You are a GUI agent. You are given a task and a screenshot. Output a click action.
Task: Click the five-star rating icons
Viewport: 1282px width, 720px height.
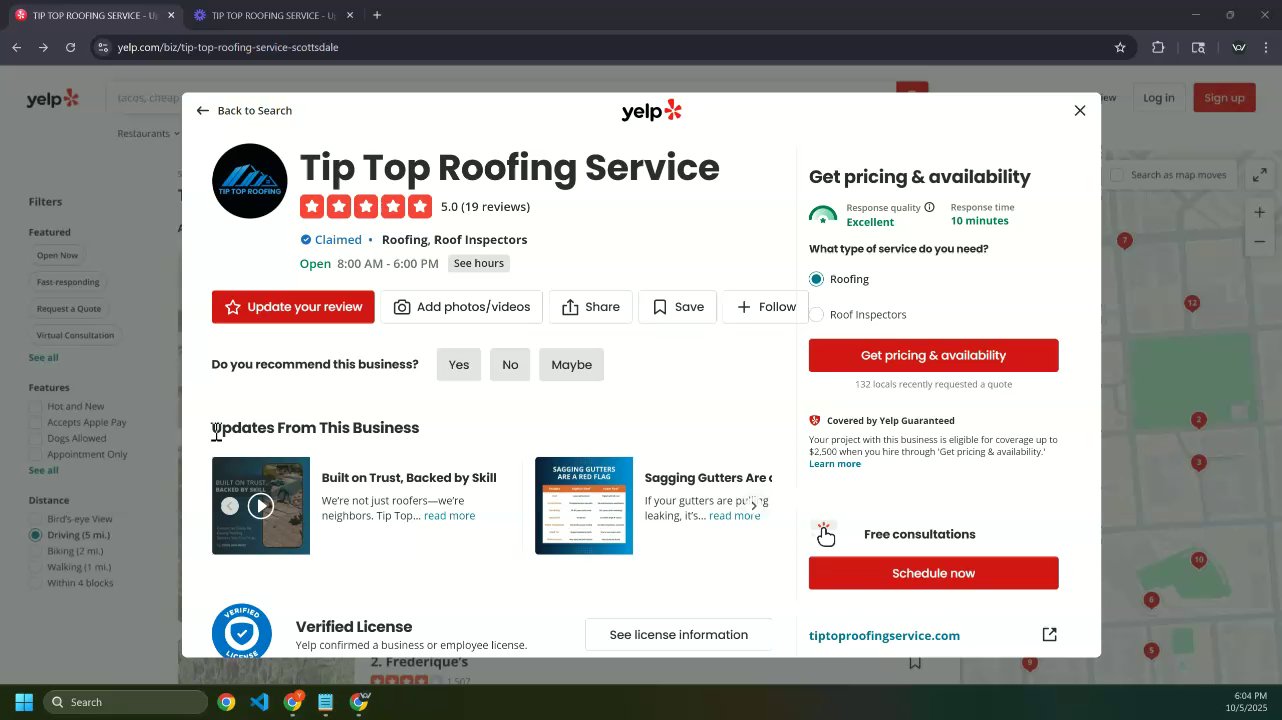click(366, 207)
